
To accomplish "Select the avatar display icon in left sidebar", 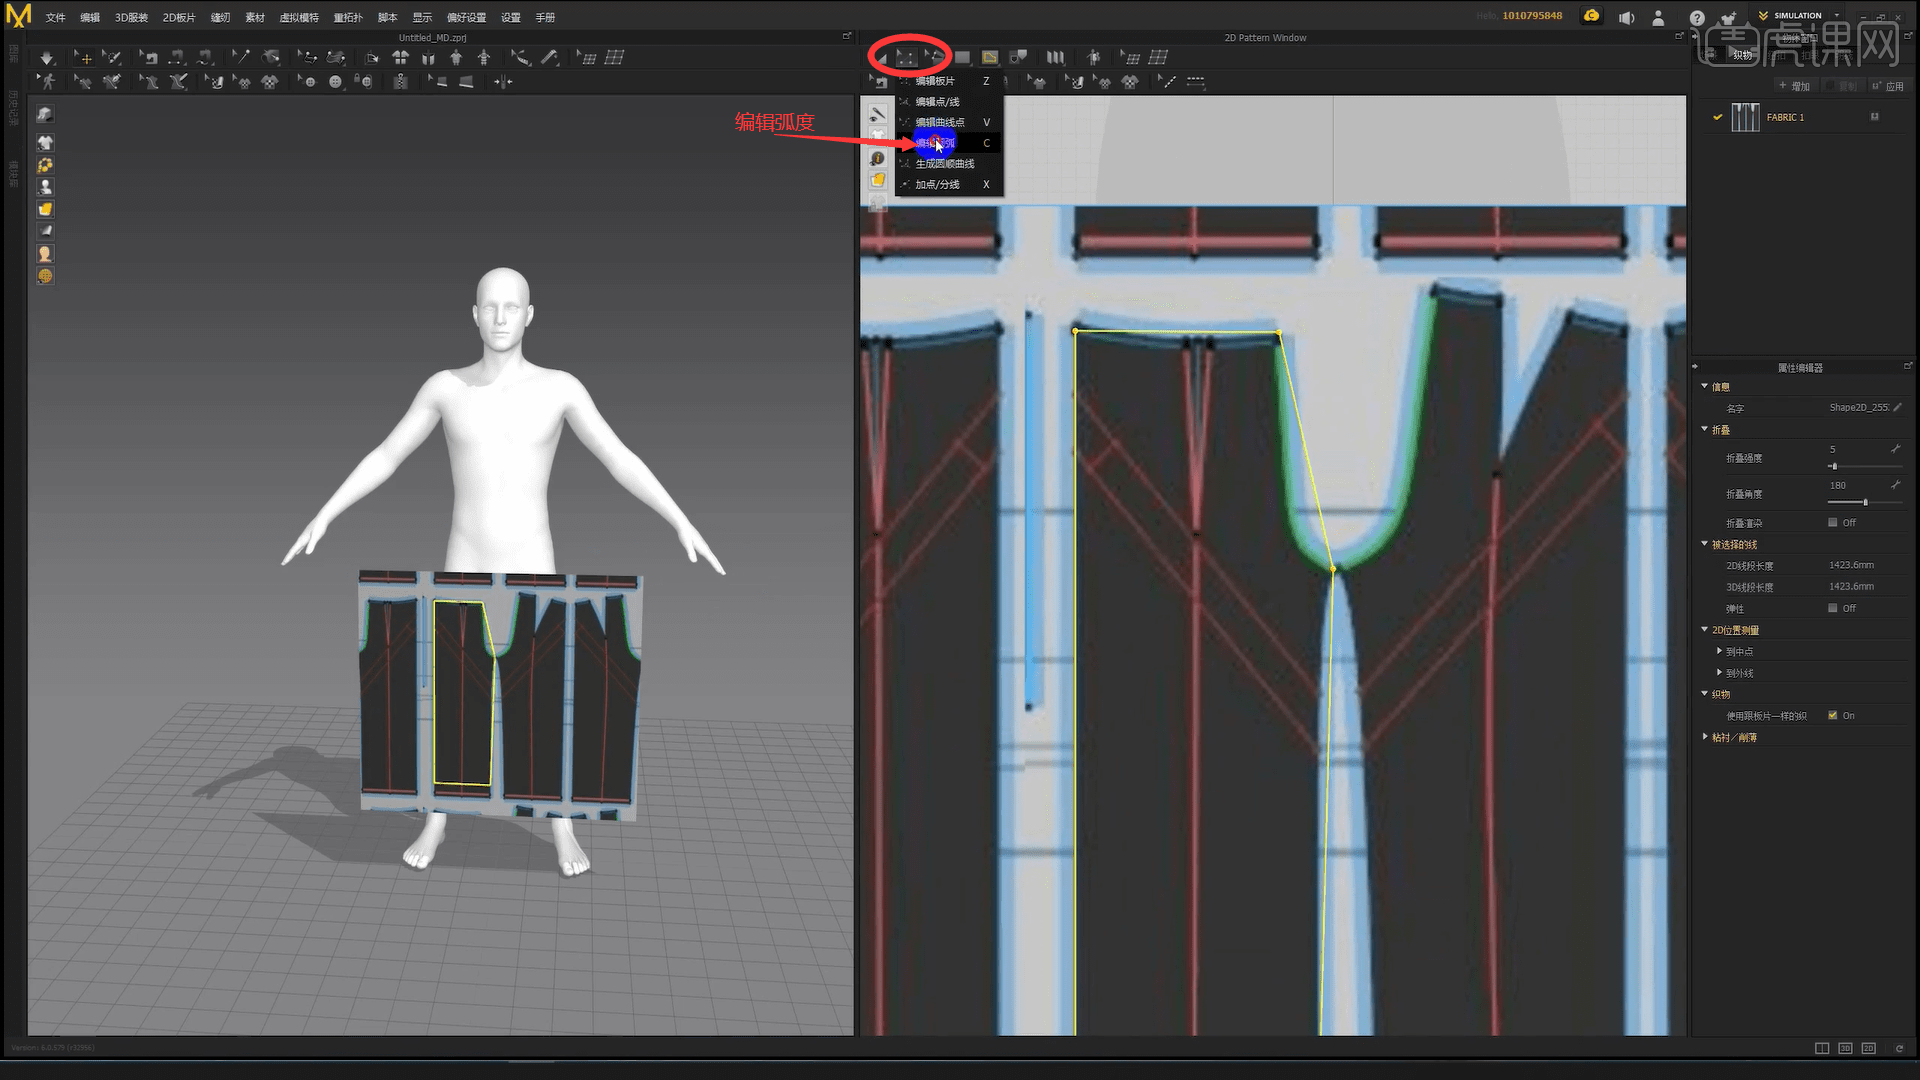I will 45,187.
